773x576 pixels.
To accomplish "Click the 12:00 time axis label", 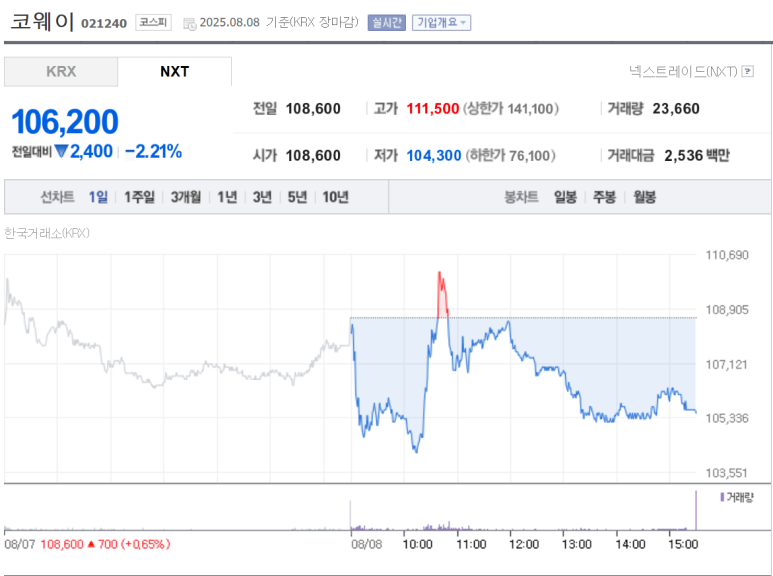I will coord(524,544).
